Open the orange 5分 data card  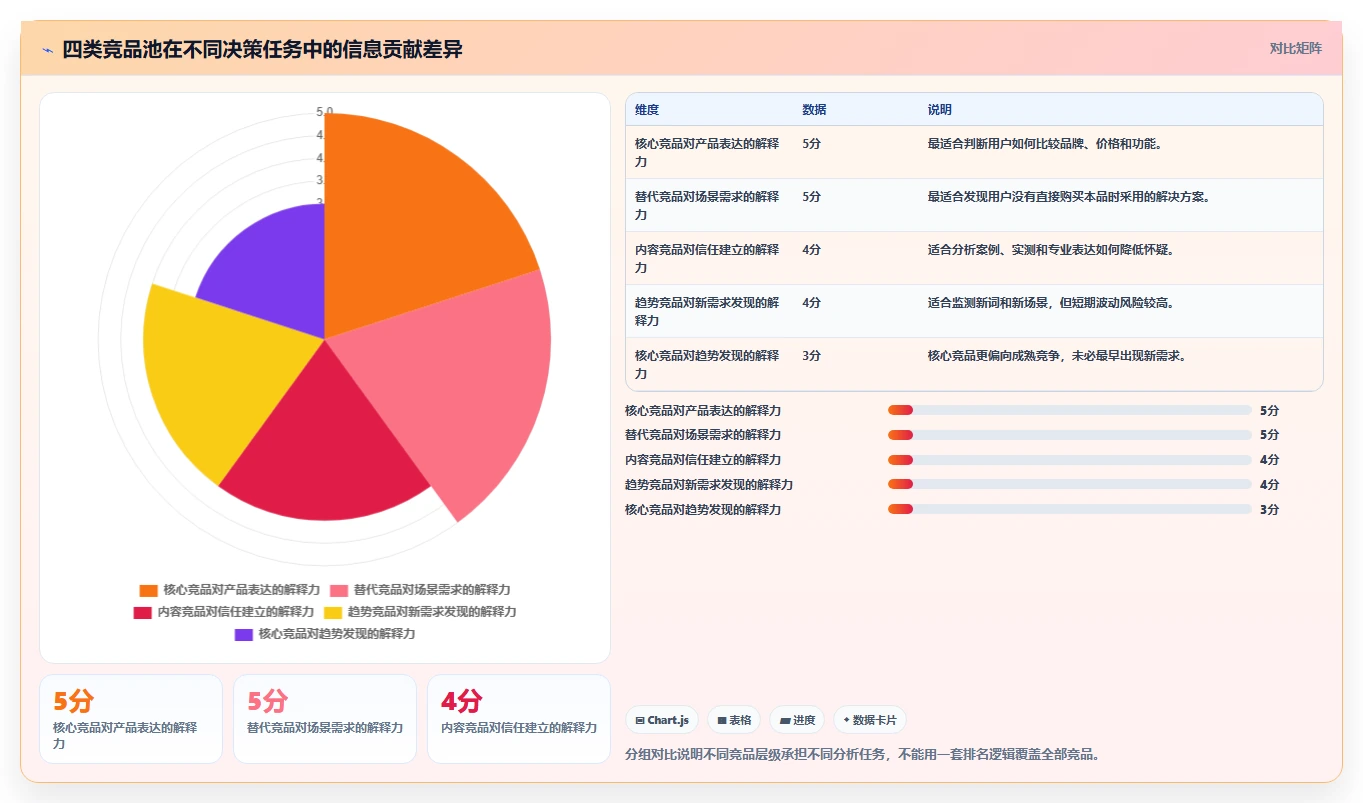131,719
